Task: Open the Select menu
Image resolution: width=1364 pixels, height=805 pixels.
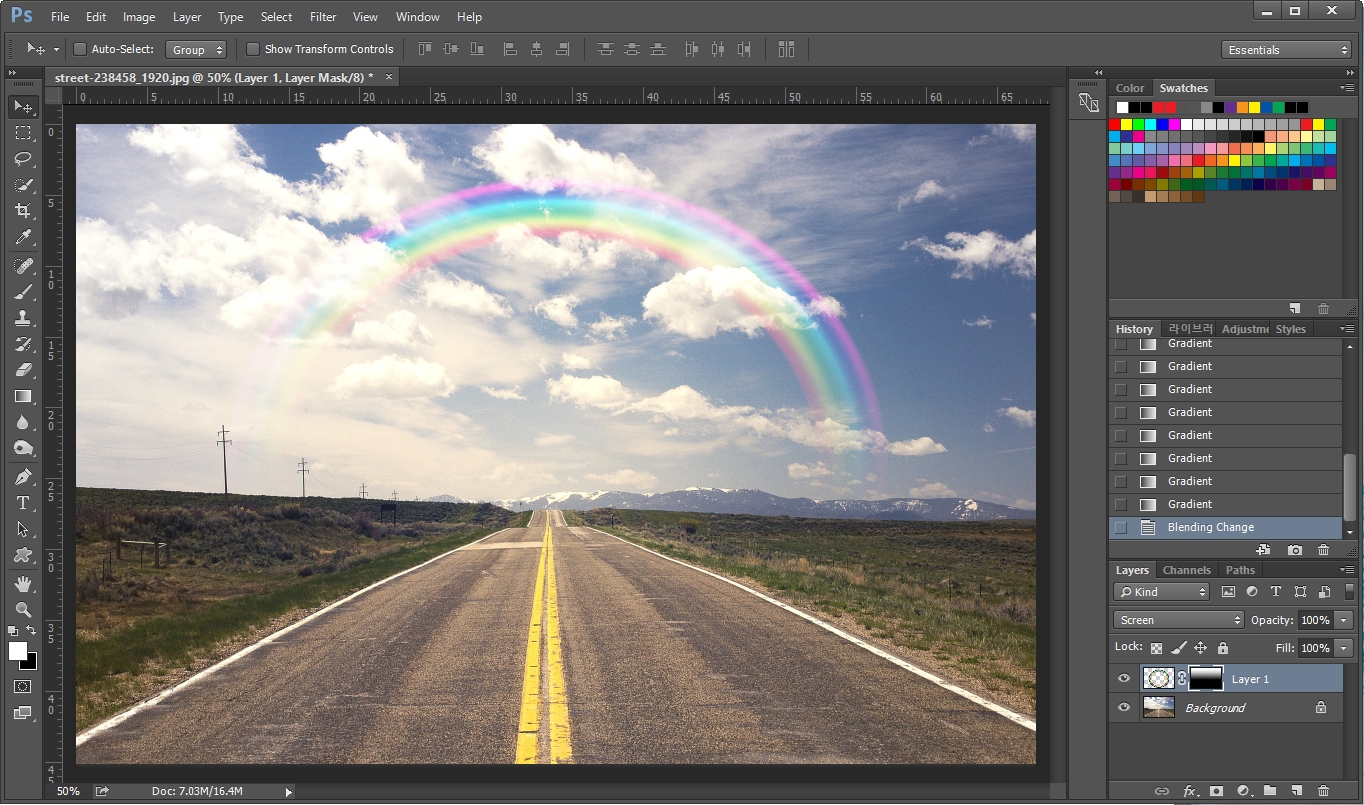Action: [x=277, y=17]
